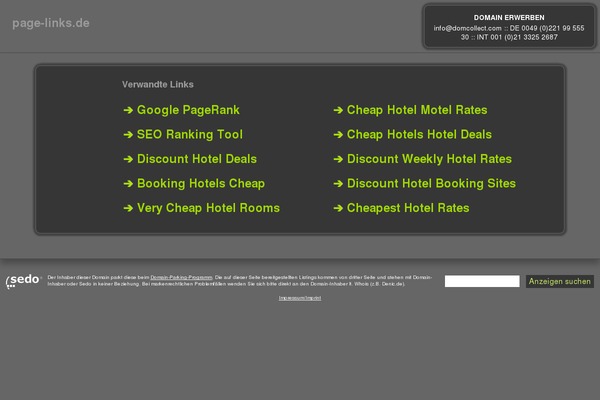Image resolution: width=600 pixels, height=400 pixels.
Task: Open the SEO Ranking Tool link
Action: pos(190,134)
